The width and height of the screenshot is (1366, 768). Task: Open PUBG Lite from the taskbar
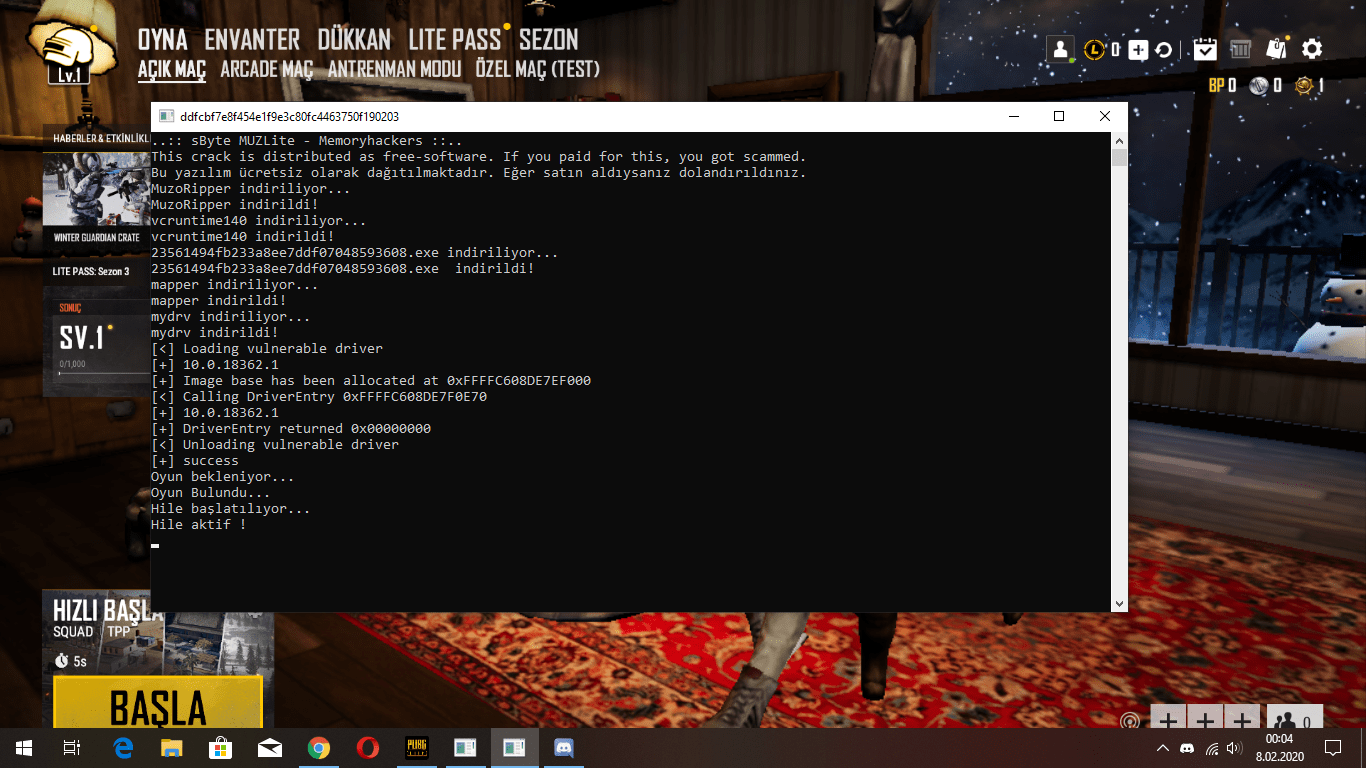(416, 747)
